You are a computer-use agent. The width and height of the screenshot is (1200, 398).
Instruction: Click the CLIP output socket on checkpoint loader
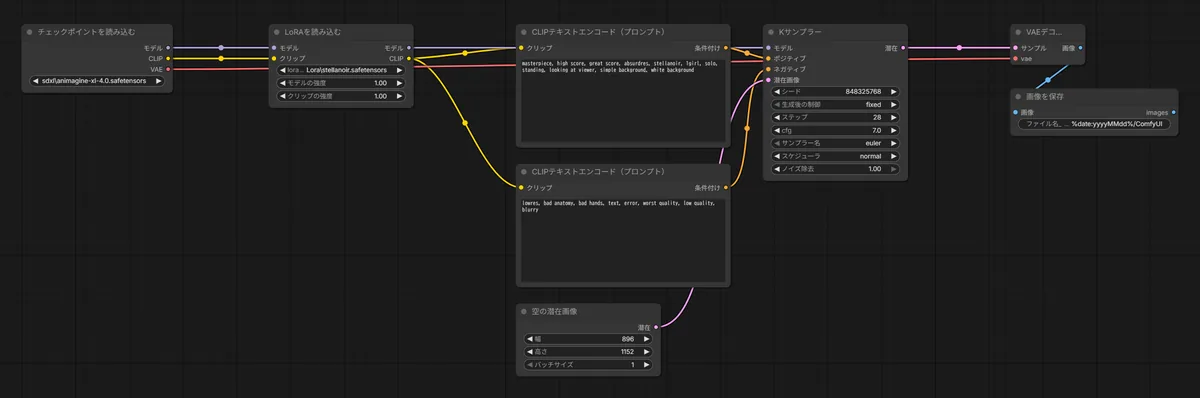168,58
